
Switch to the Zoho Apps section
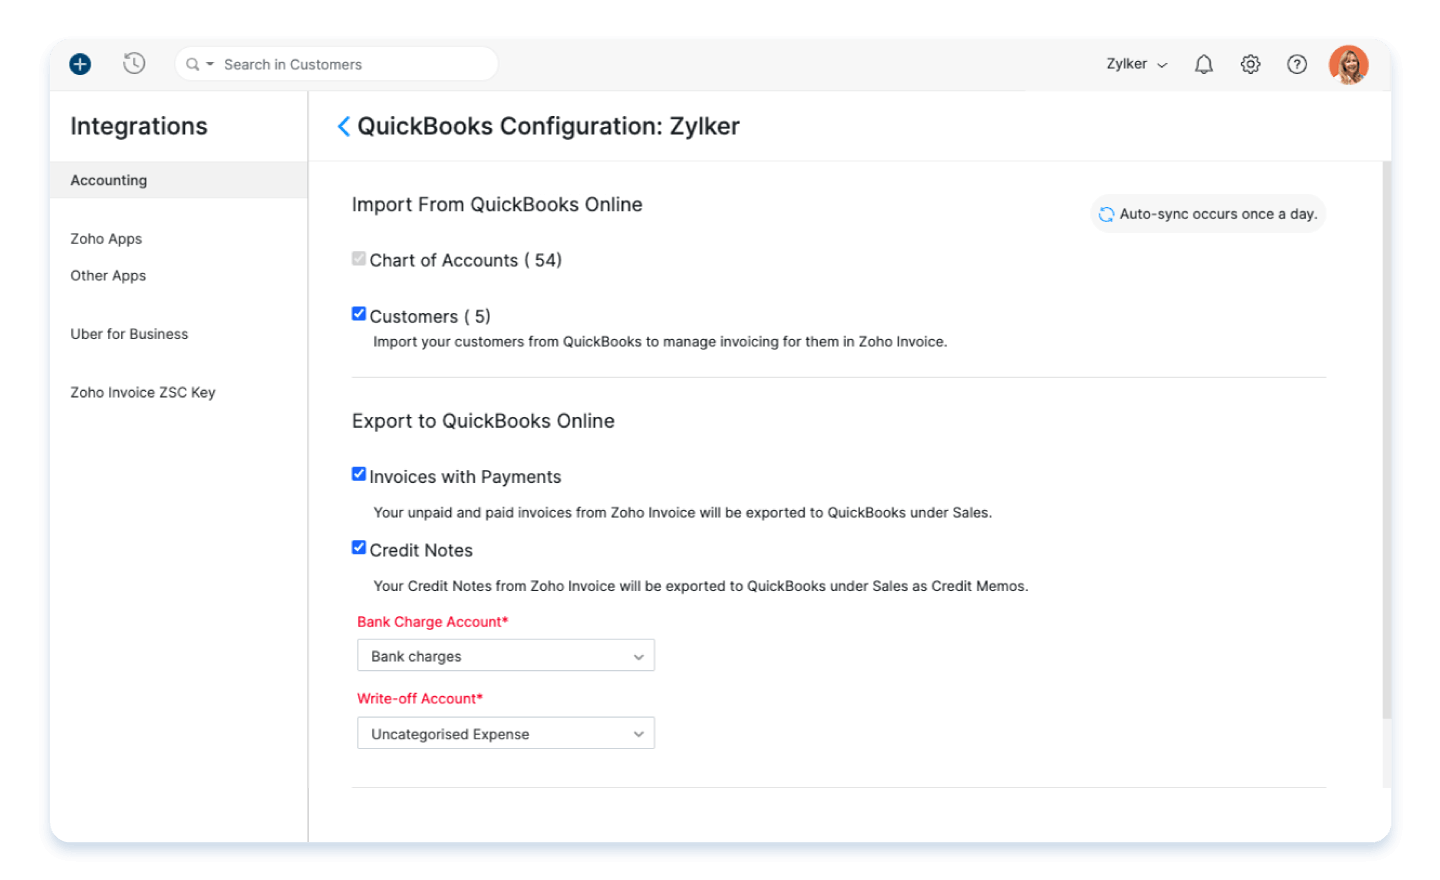pos(106,238)
